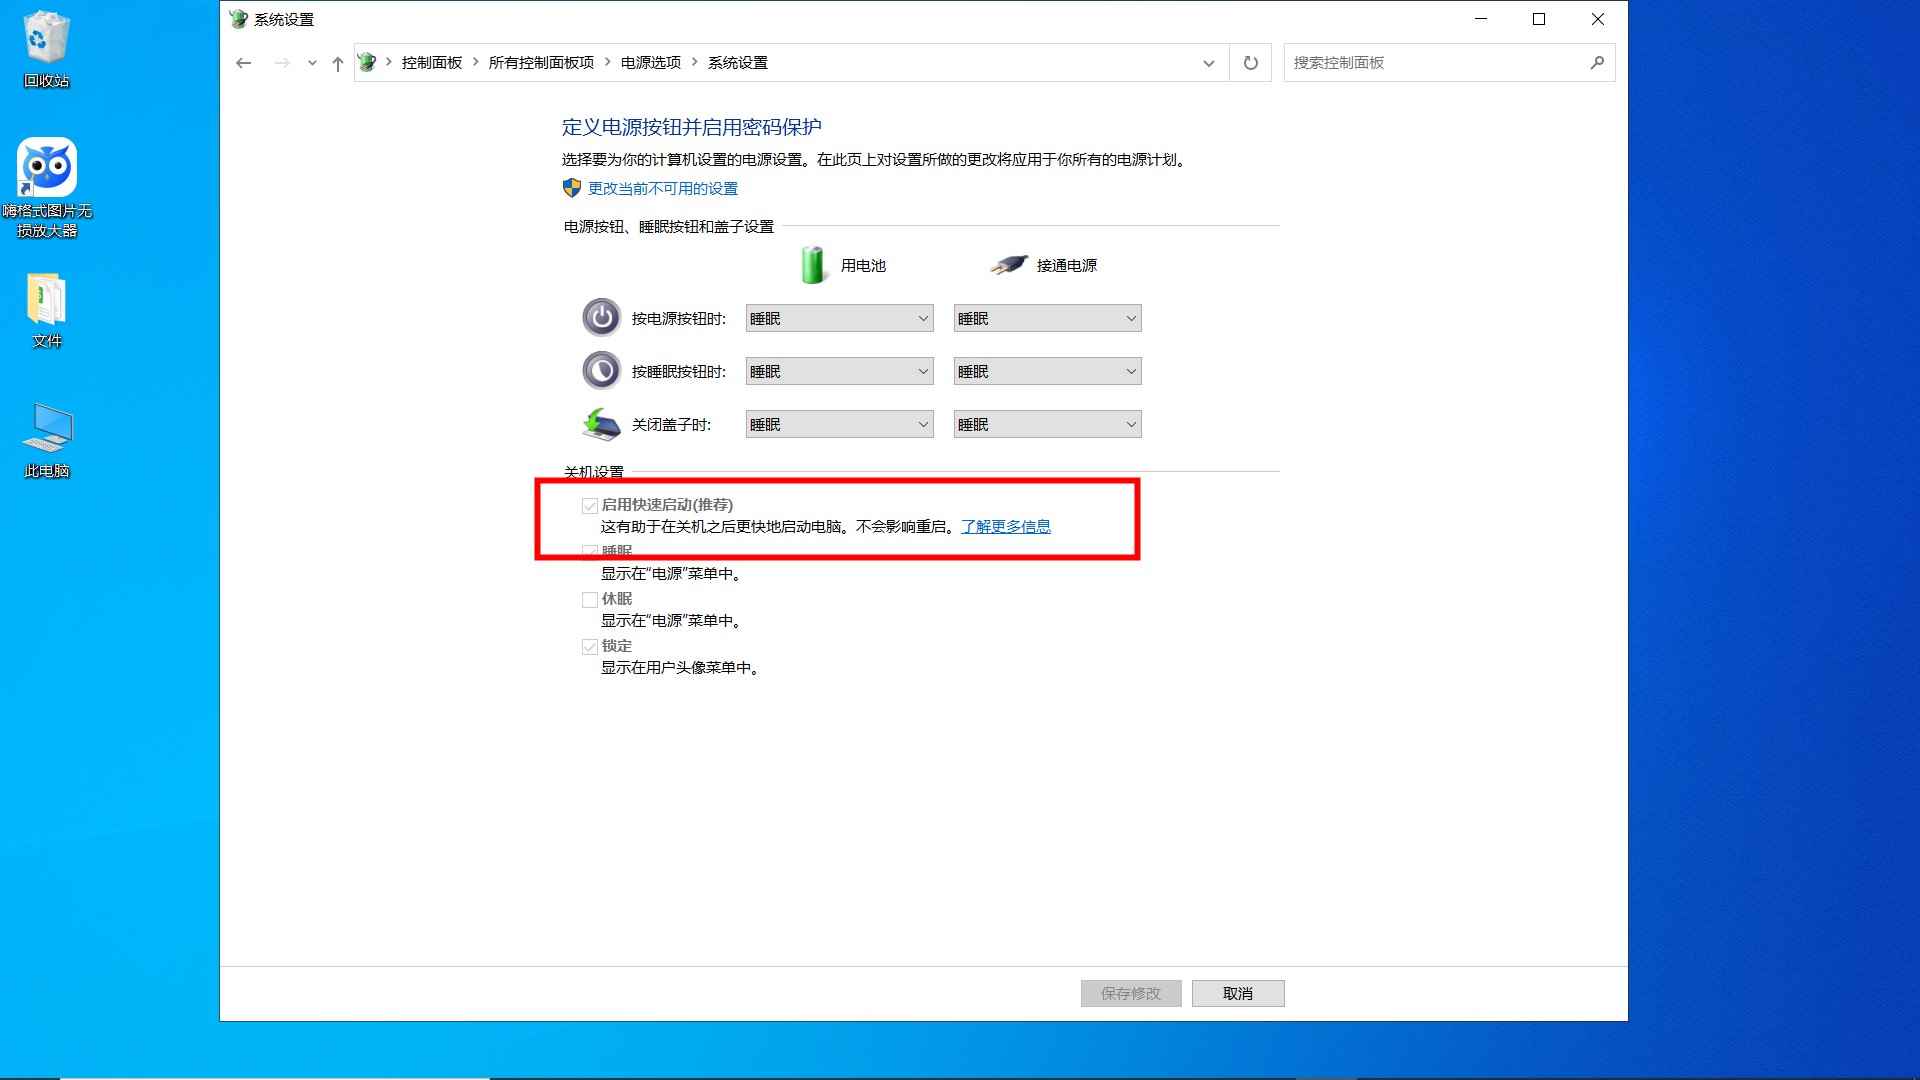
Task: Click the 了解更多信息 link
Action: pyautogui.click(x=1006, y=526)
